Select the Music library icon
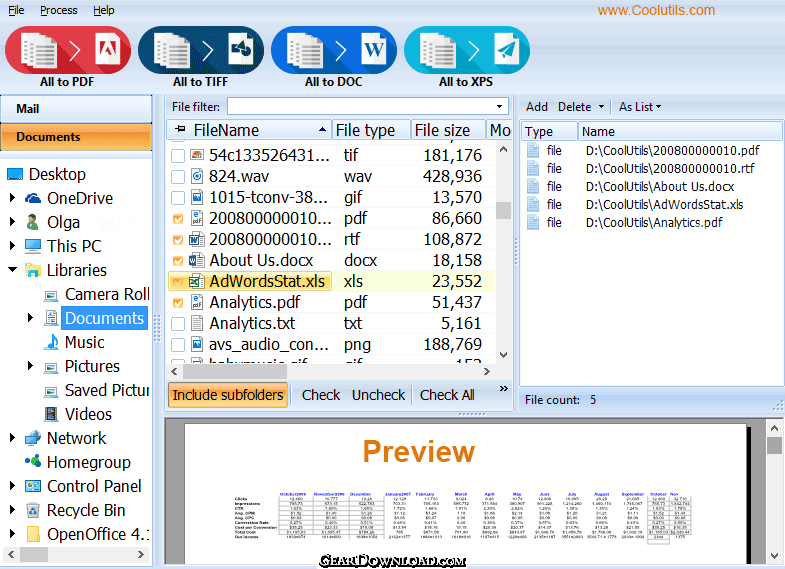The width and height of the screenshot is (785, 569). click(x=51, y=342)
